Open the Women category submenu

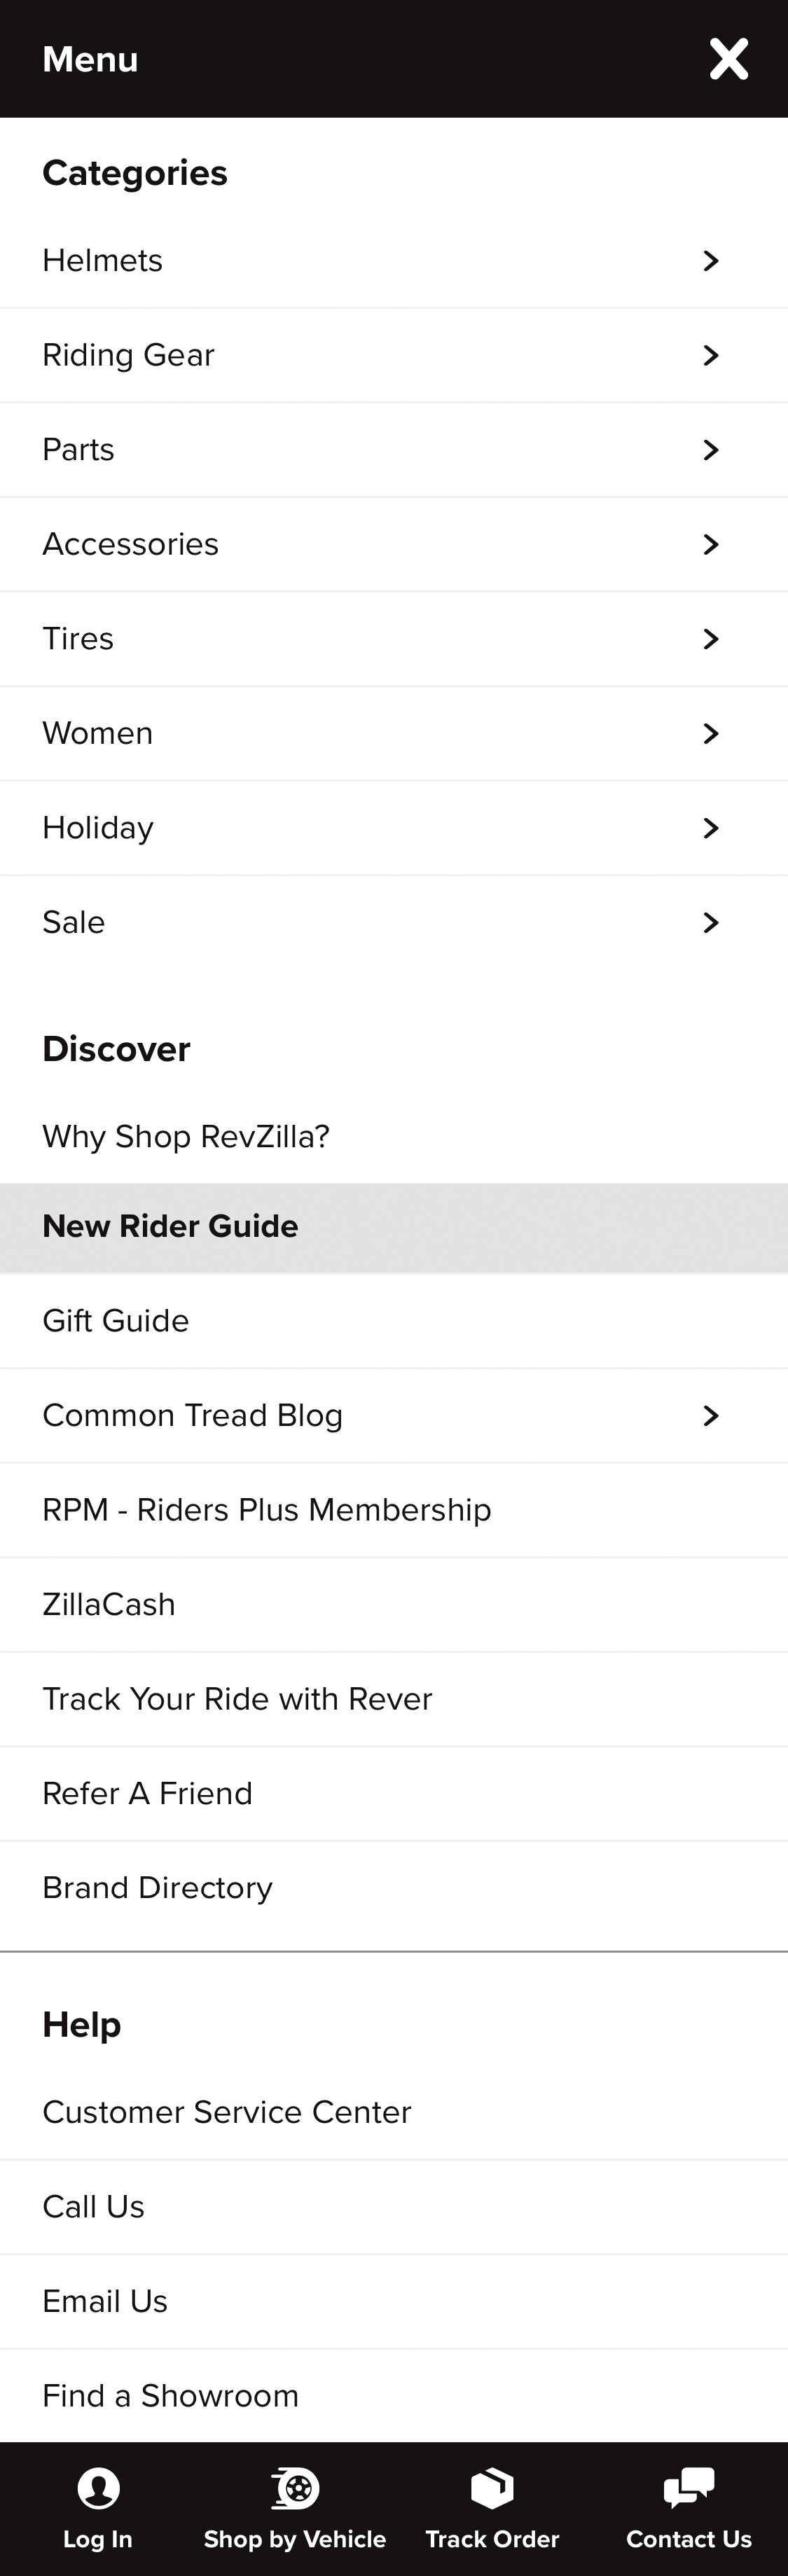pyautogui.click(x=710, y=733)
